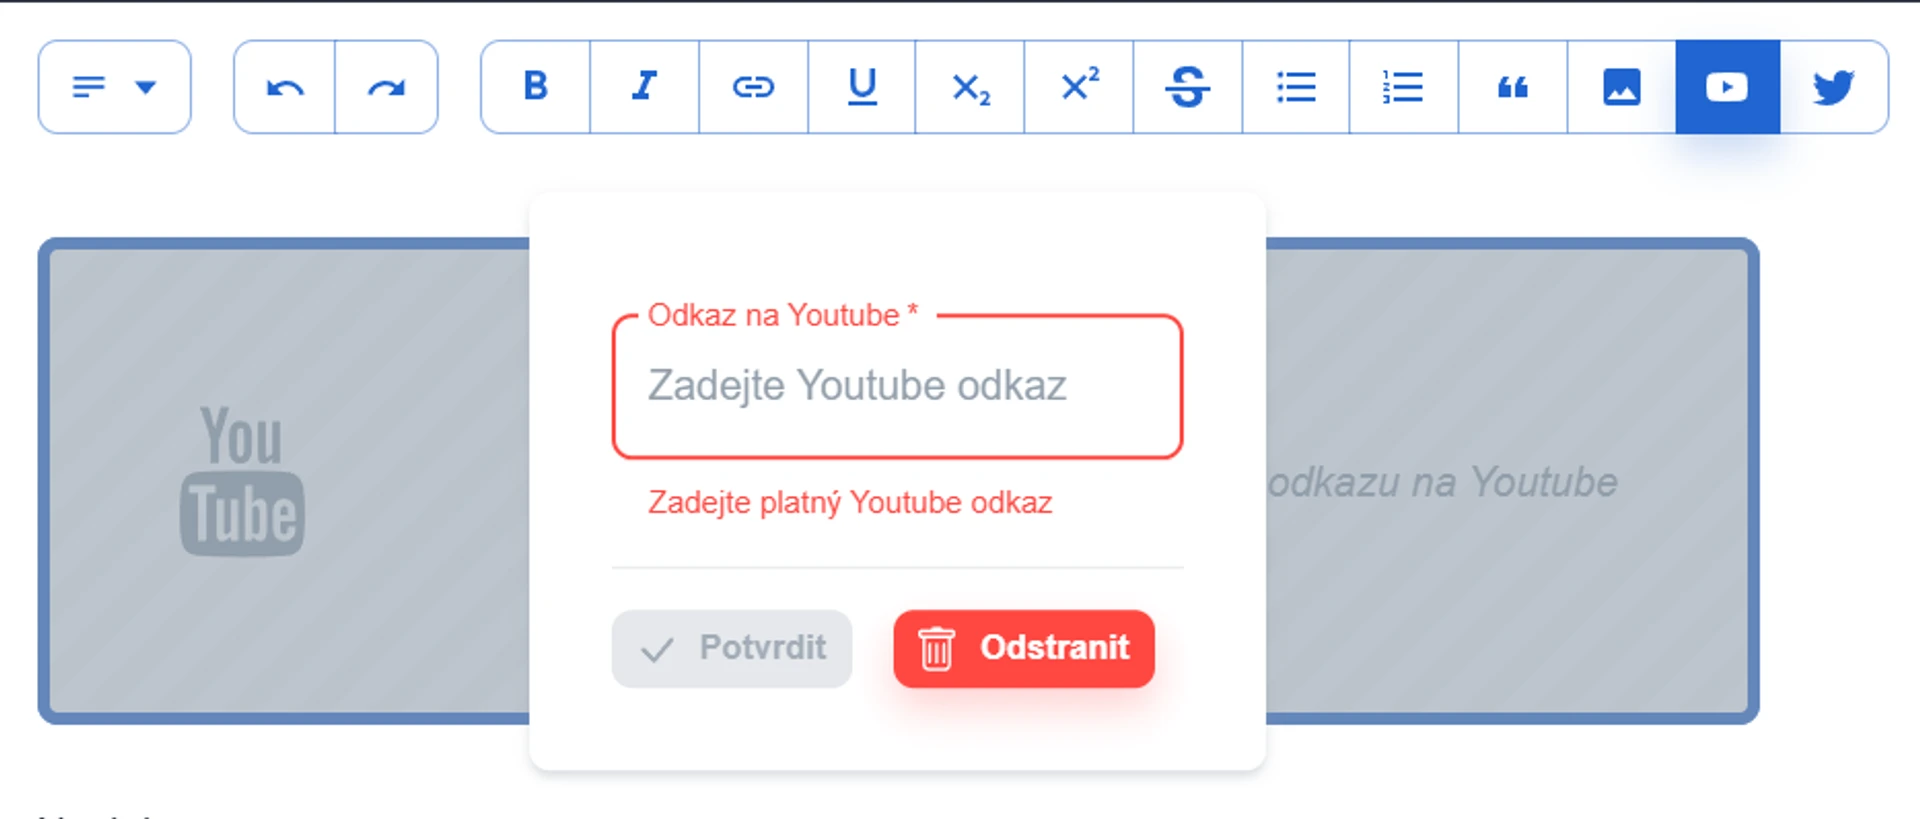Insert a hyperlink
1920x819 pixels.
(x=753, y=87)
